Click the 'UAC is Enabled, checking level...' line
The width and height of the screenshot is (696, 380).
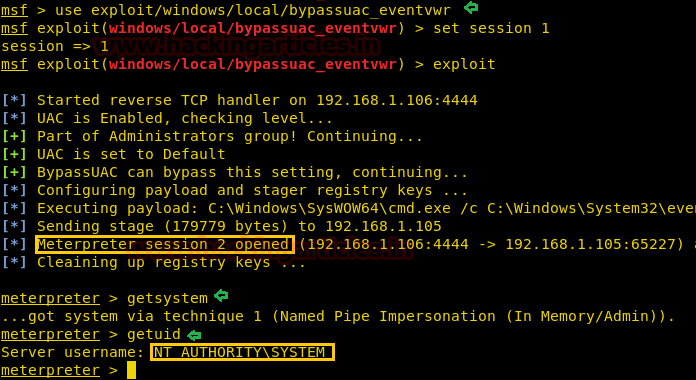pyautogui.click(x=185, y=118)
